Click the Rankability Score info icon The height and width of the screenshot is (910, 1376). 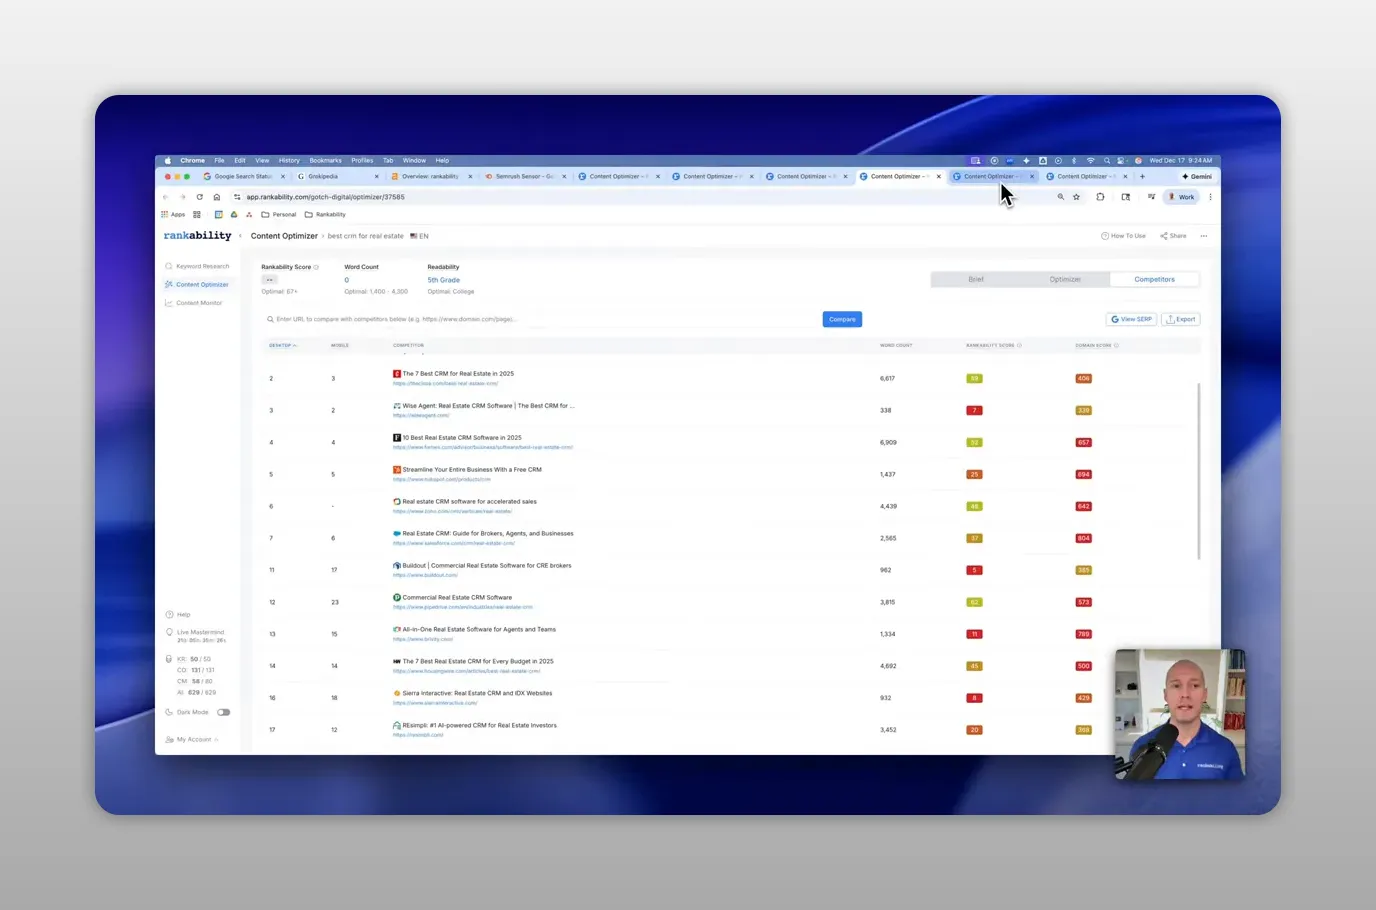click(x=317, y=267)
